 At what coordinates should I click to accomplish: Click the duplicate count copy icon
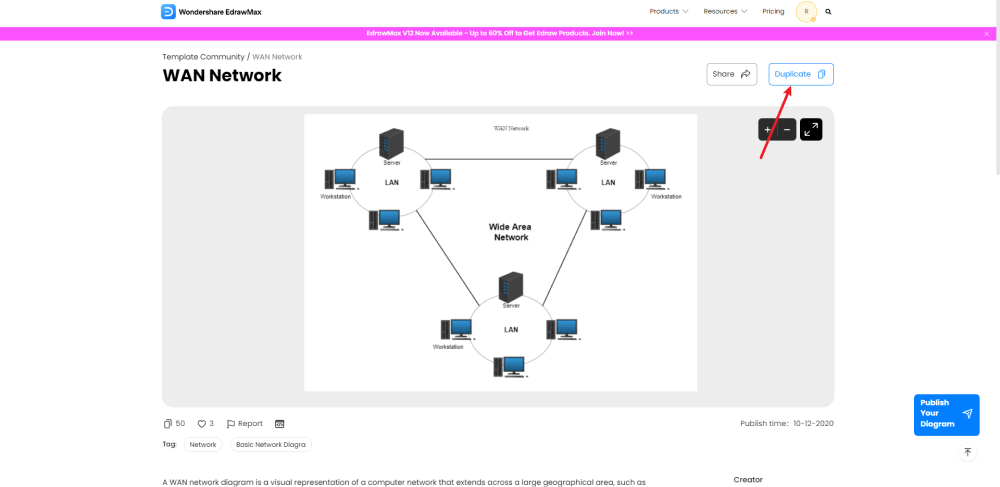coord(168,424)
